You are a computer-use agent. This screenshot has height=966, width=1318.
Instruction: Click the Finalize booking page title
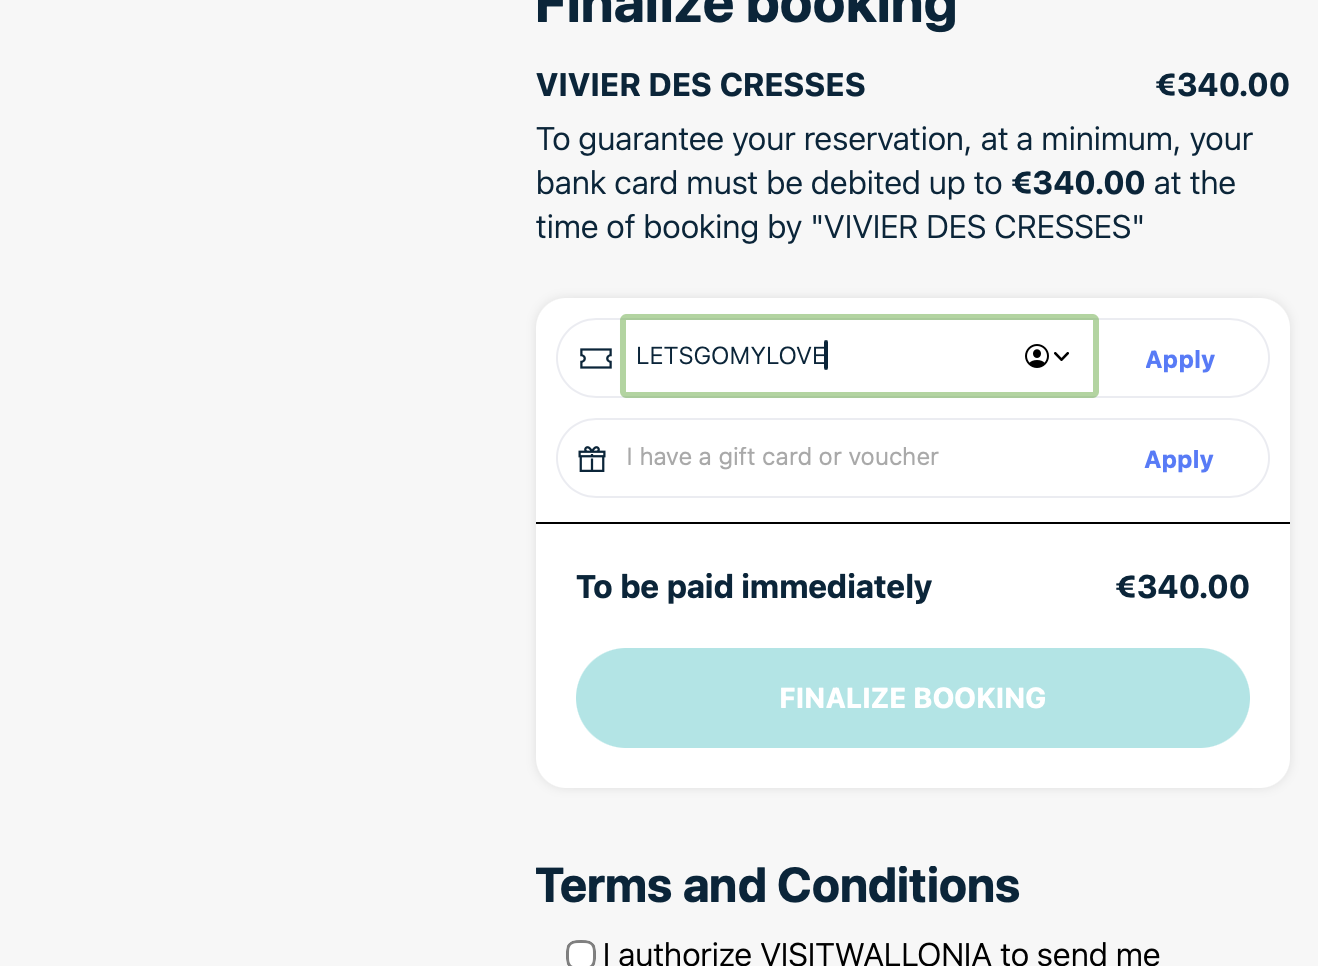(745, 12)
